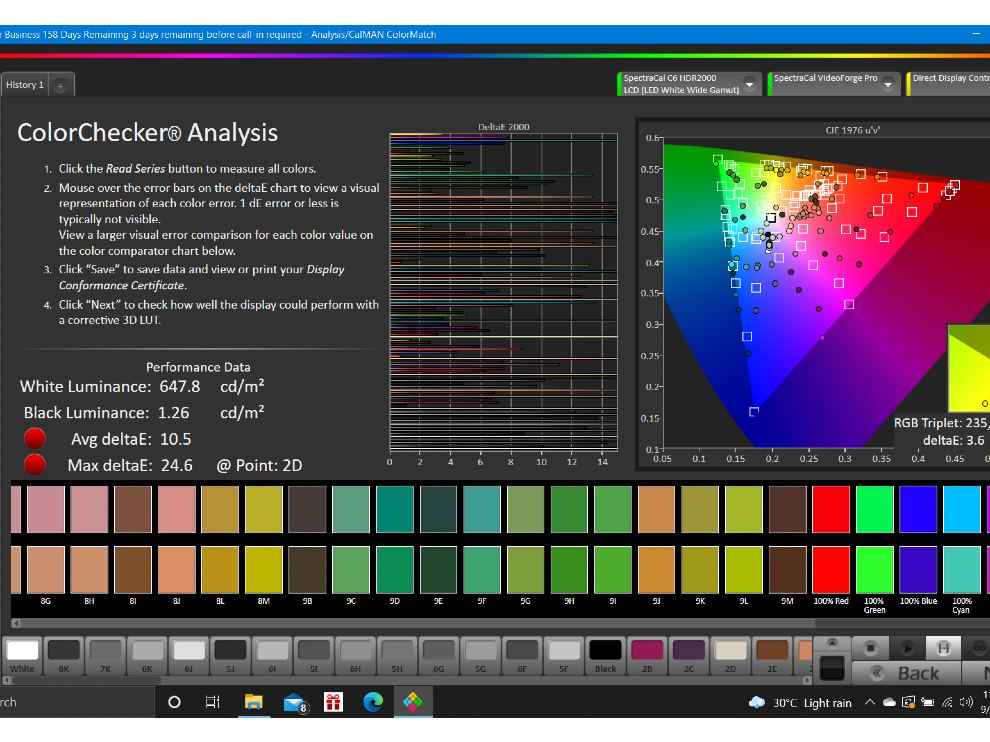Image resolution: width=990 pixels, height=742 pixels.
Task: Add a new history tab with plus
Action: click(61, 85)
